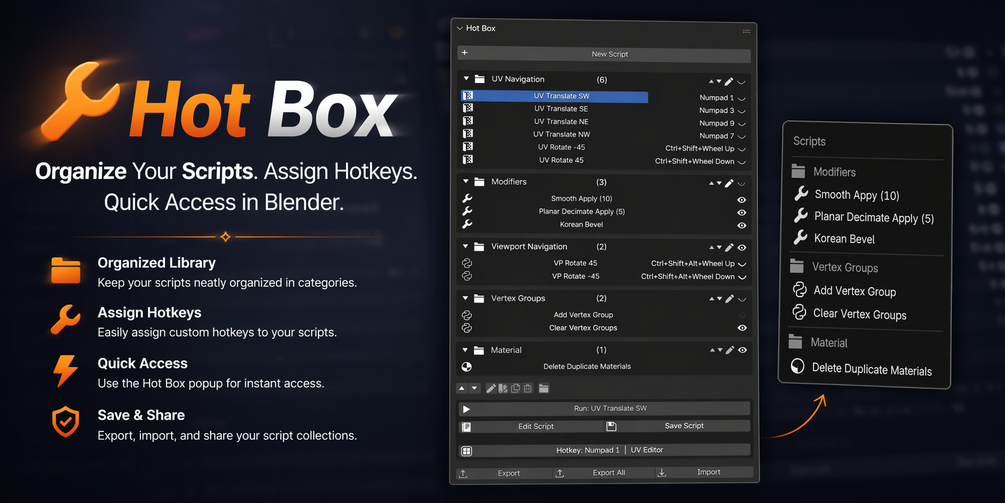Toggle hidden-eye for UV Navigation category
1005x503 pixels.
(x=742, y=82)
